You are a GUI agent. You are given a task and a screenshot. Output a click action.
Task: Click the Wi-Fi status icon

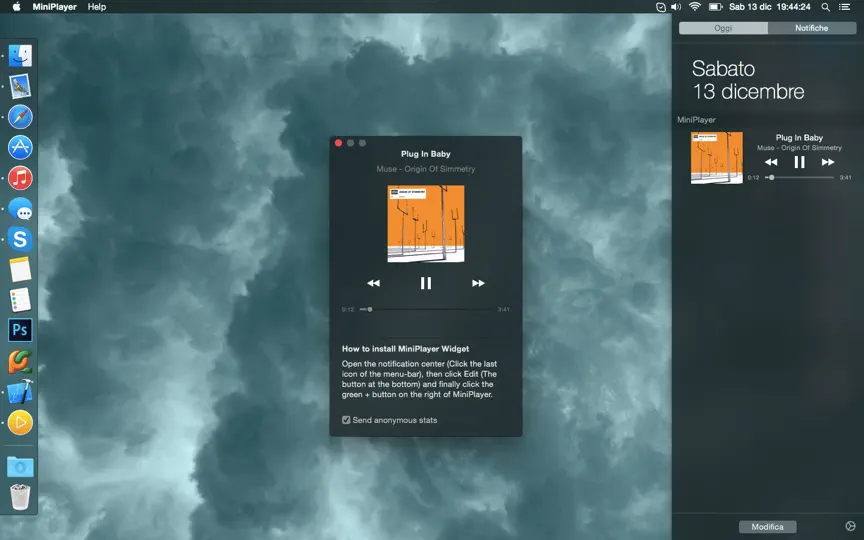[x=695, y=7]
